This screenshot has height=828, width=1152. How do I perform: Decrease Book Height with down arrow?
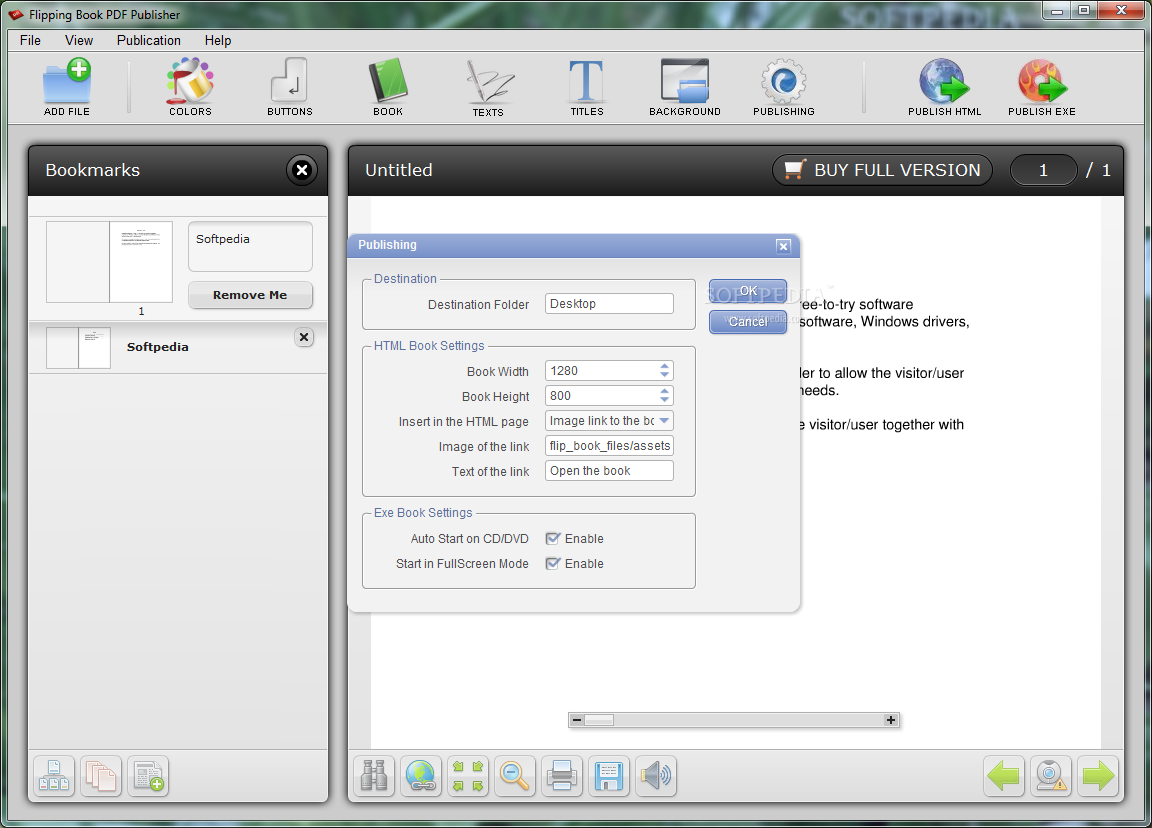pyautogui.click(x=664, y=400)
